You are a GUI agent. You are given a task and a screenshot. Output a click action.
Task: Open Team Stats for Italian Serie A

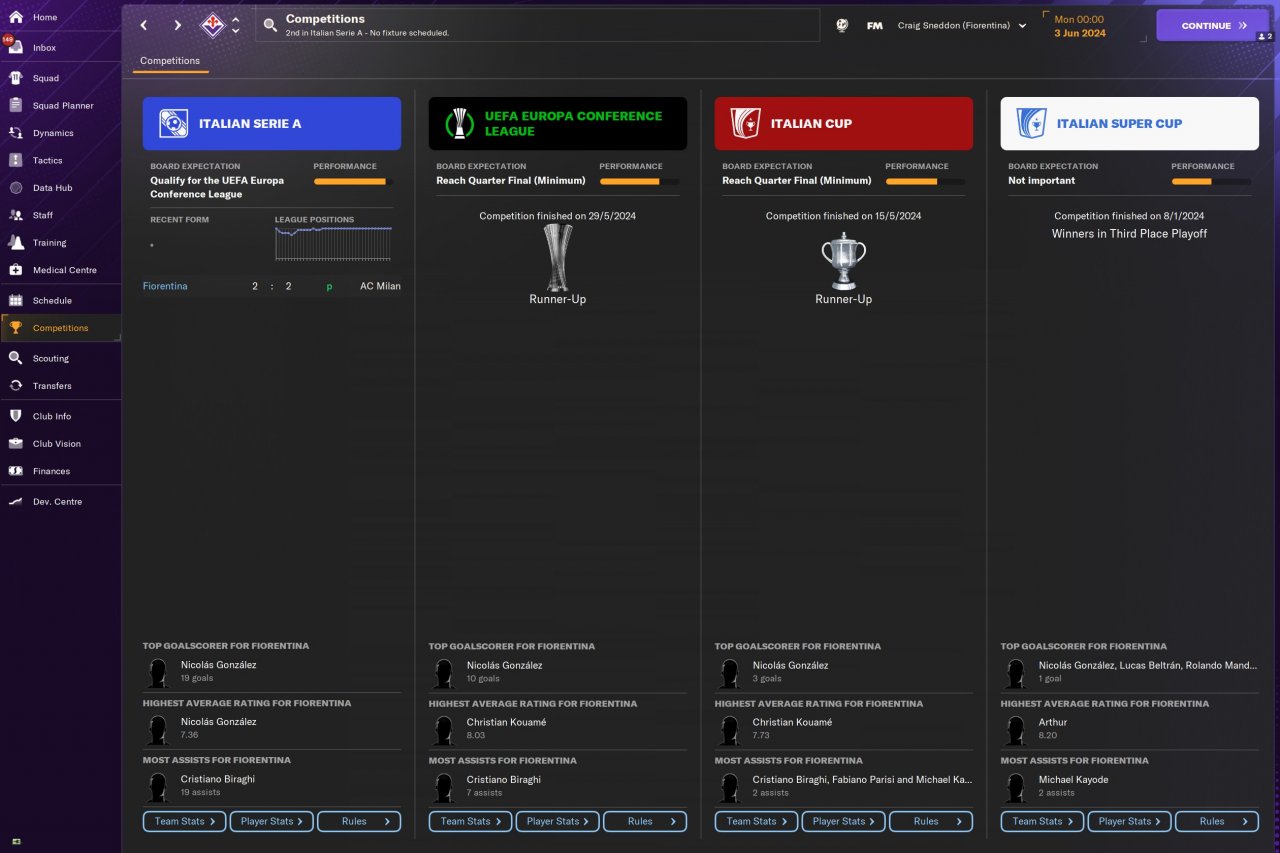pyautogui.click(x=185, y=821)
